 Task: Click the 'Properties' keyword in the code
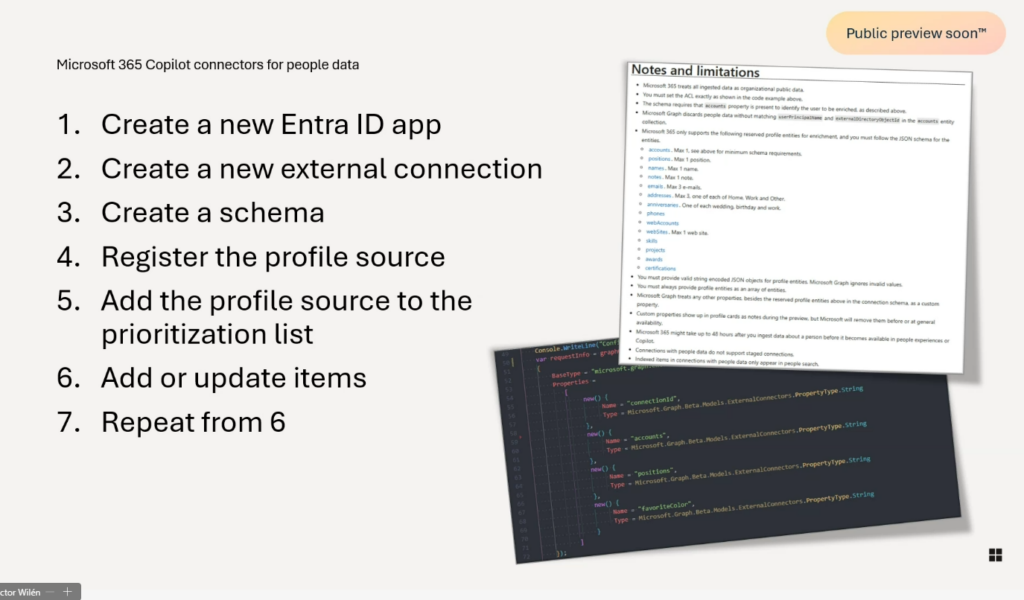tap(569, 383)
